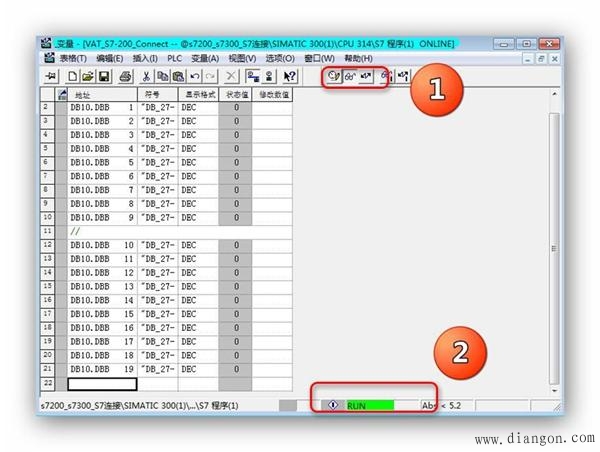Save the variable table

coord(104,76)
